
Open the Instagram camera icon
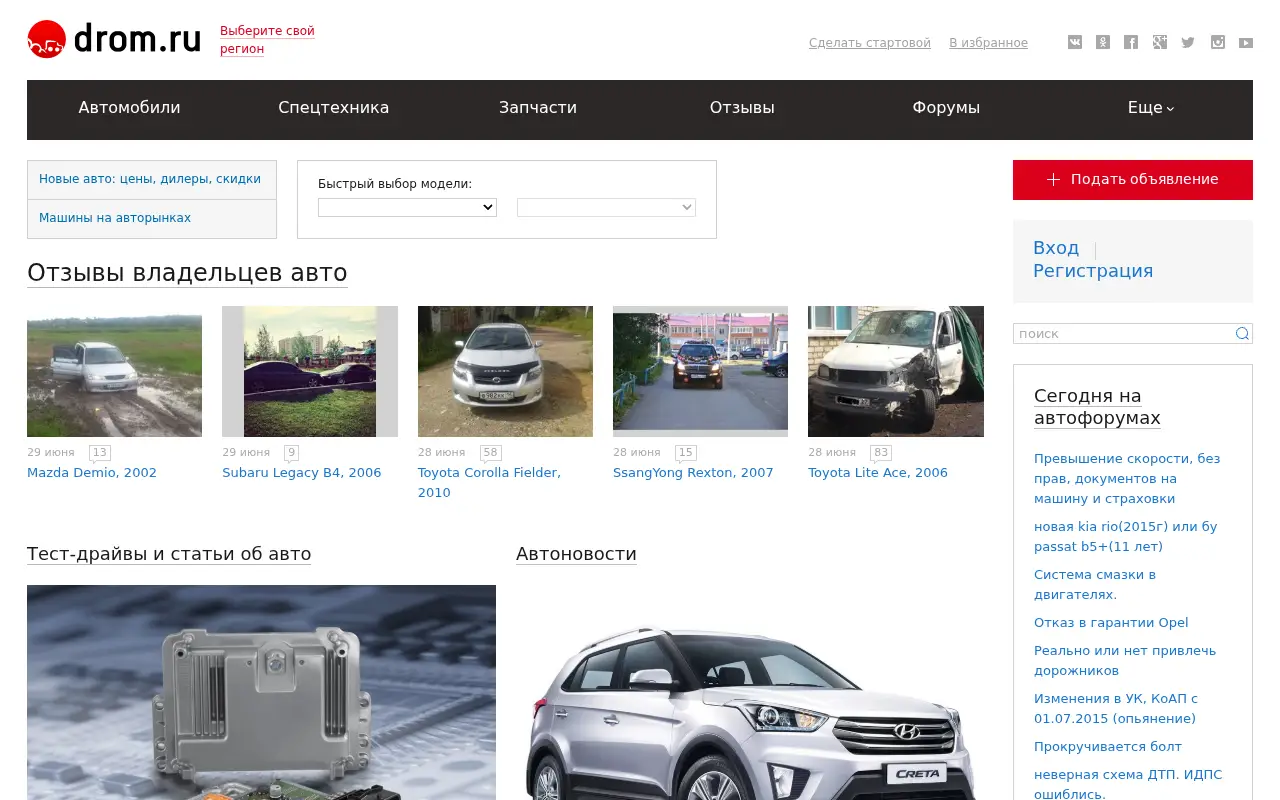click(1218, 42)
